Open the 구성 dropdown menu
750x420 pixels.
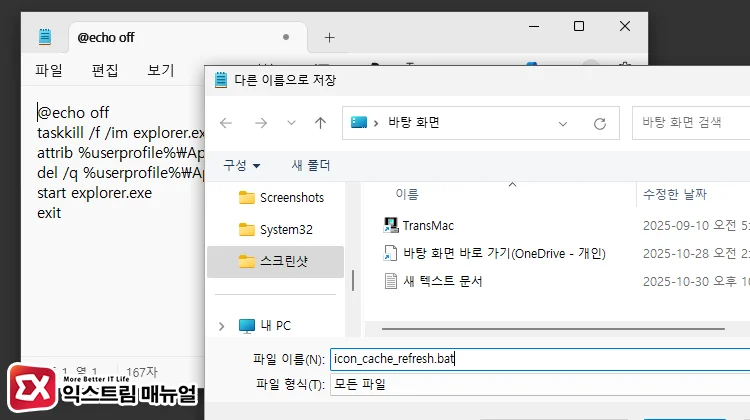[x=242, y=166]
